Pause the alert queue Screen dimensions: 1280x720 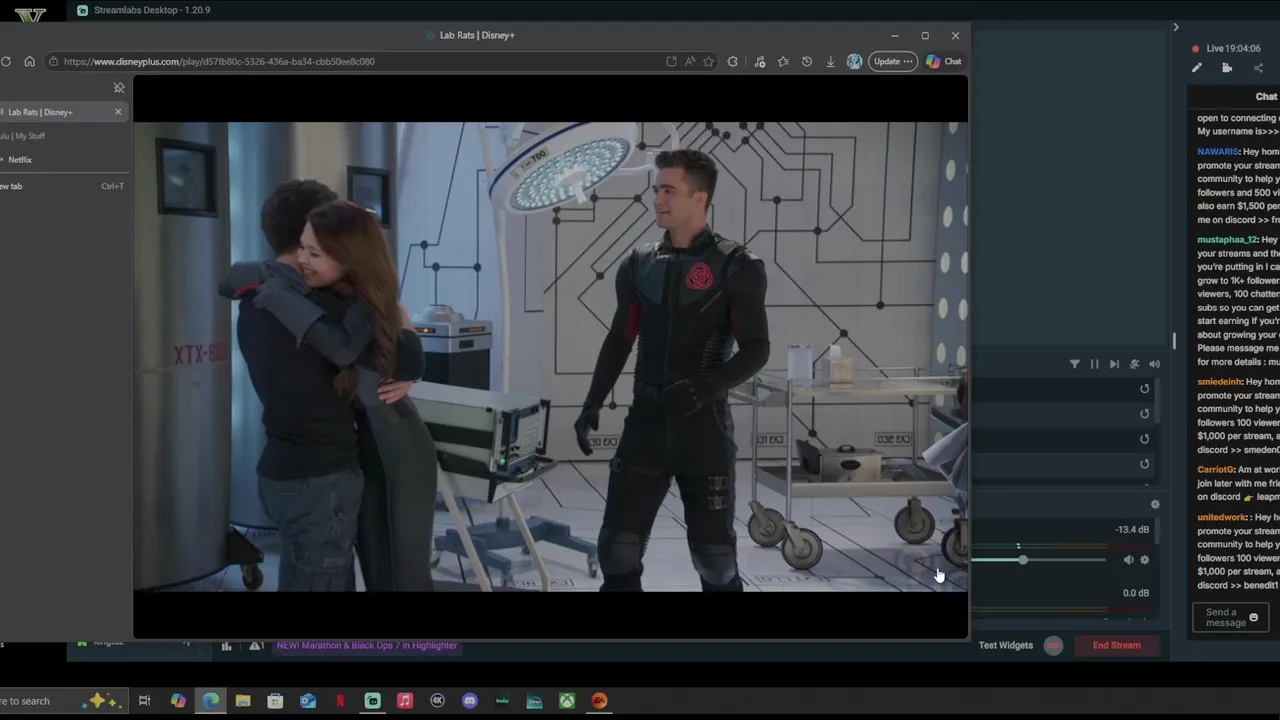click(x=1094, y=364)
